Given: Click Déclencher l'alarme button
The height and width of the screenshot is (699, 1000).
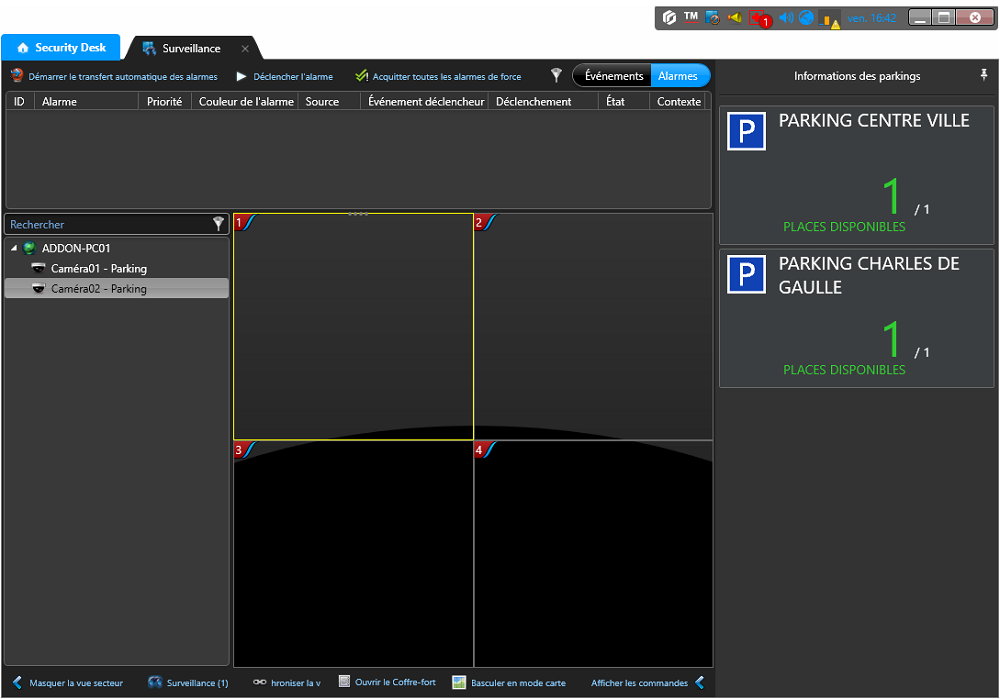Looking at the screenshot, I should [x=284, y=76].
